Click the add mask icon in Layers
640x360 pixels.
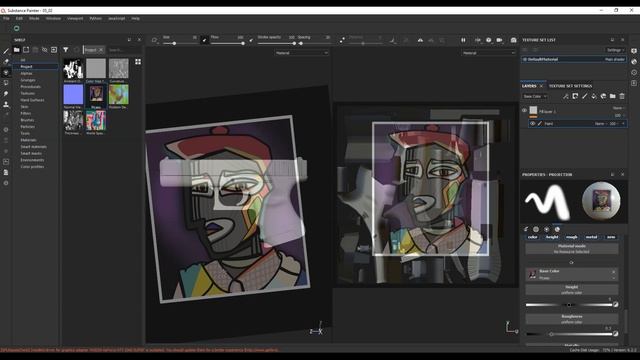click(x=575, y=96)
